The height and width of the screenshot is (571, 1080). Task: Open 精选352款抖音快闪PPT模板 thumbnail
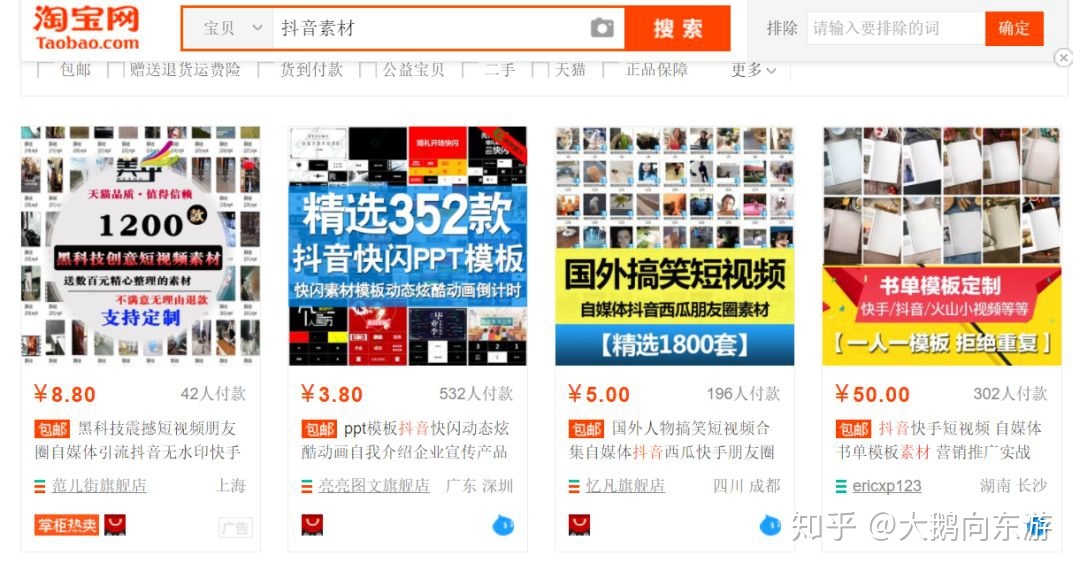point(408,245)
